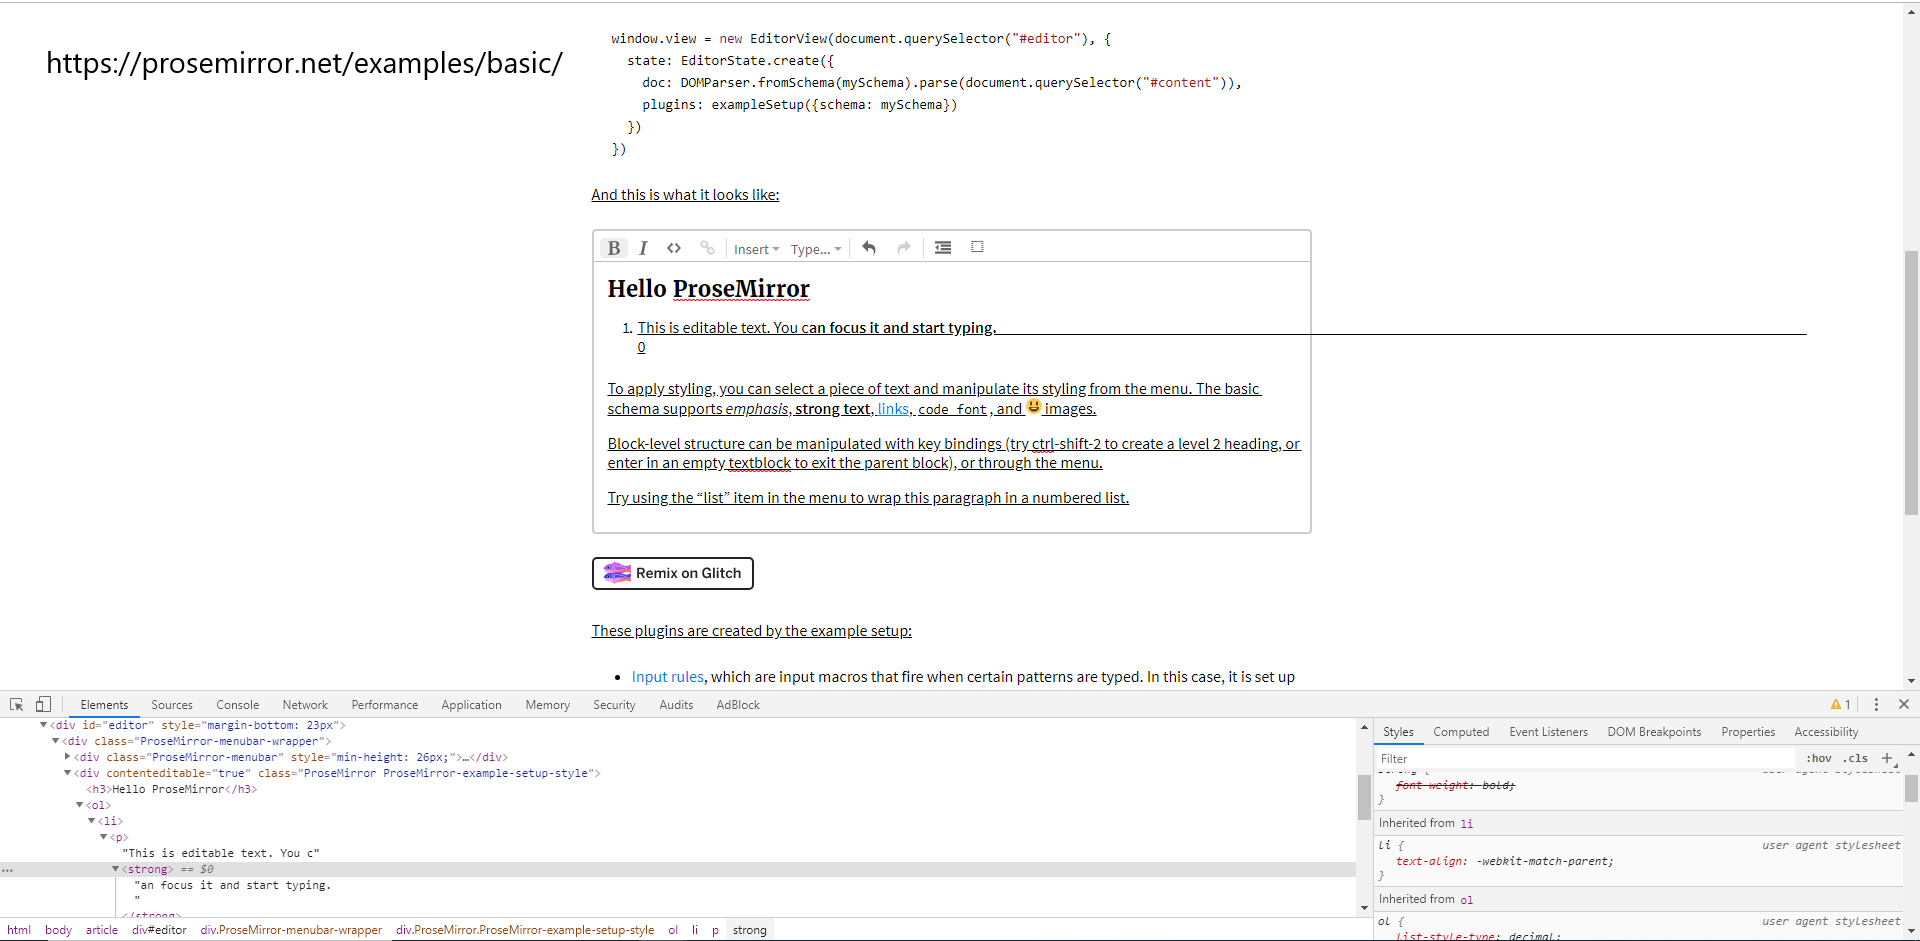Open Event Listeners sidebar tab
The width and height of the screenshot is (1920, 941).
[x=1548, y=732]
